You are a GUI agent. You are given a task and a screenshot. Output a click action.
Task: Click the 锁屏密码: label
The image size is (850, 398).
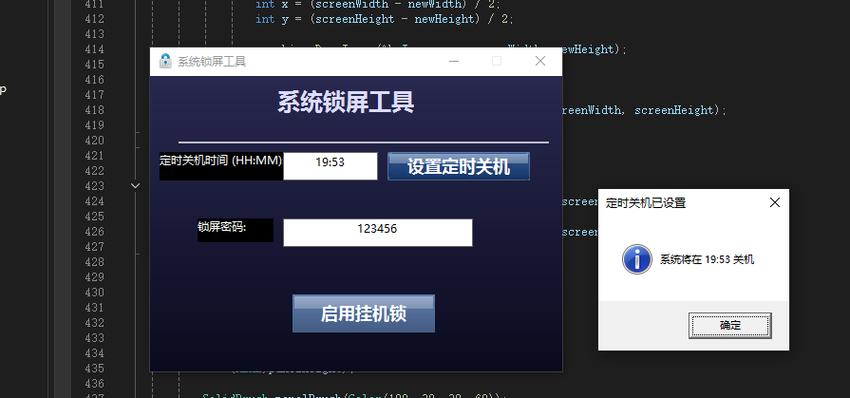[222, 227]
